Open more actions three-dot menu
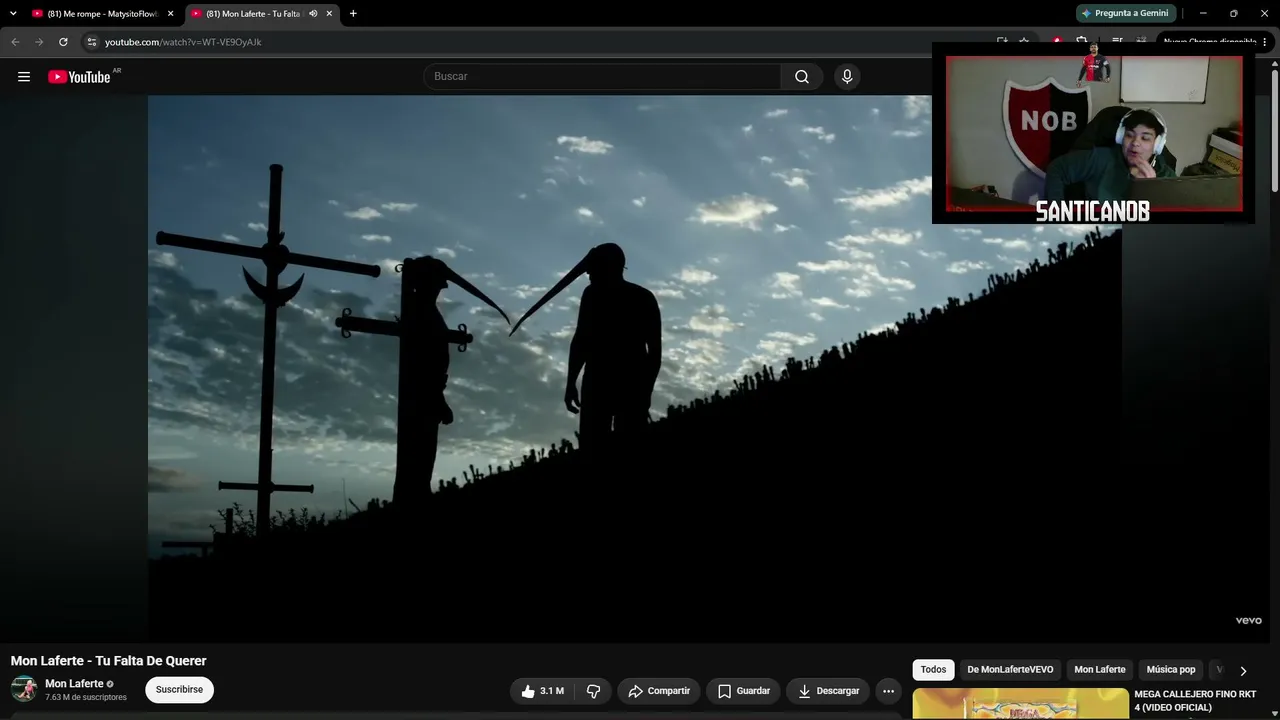The width and height of the screenshot is (1280, 720). (x=888, y=691)
